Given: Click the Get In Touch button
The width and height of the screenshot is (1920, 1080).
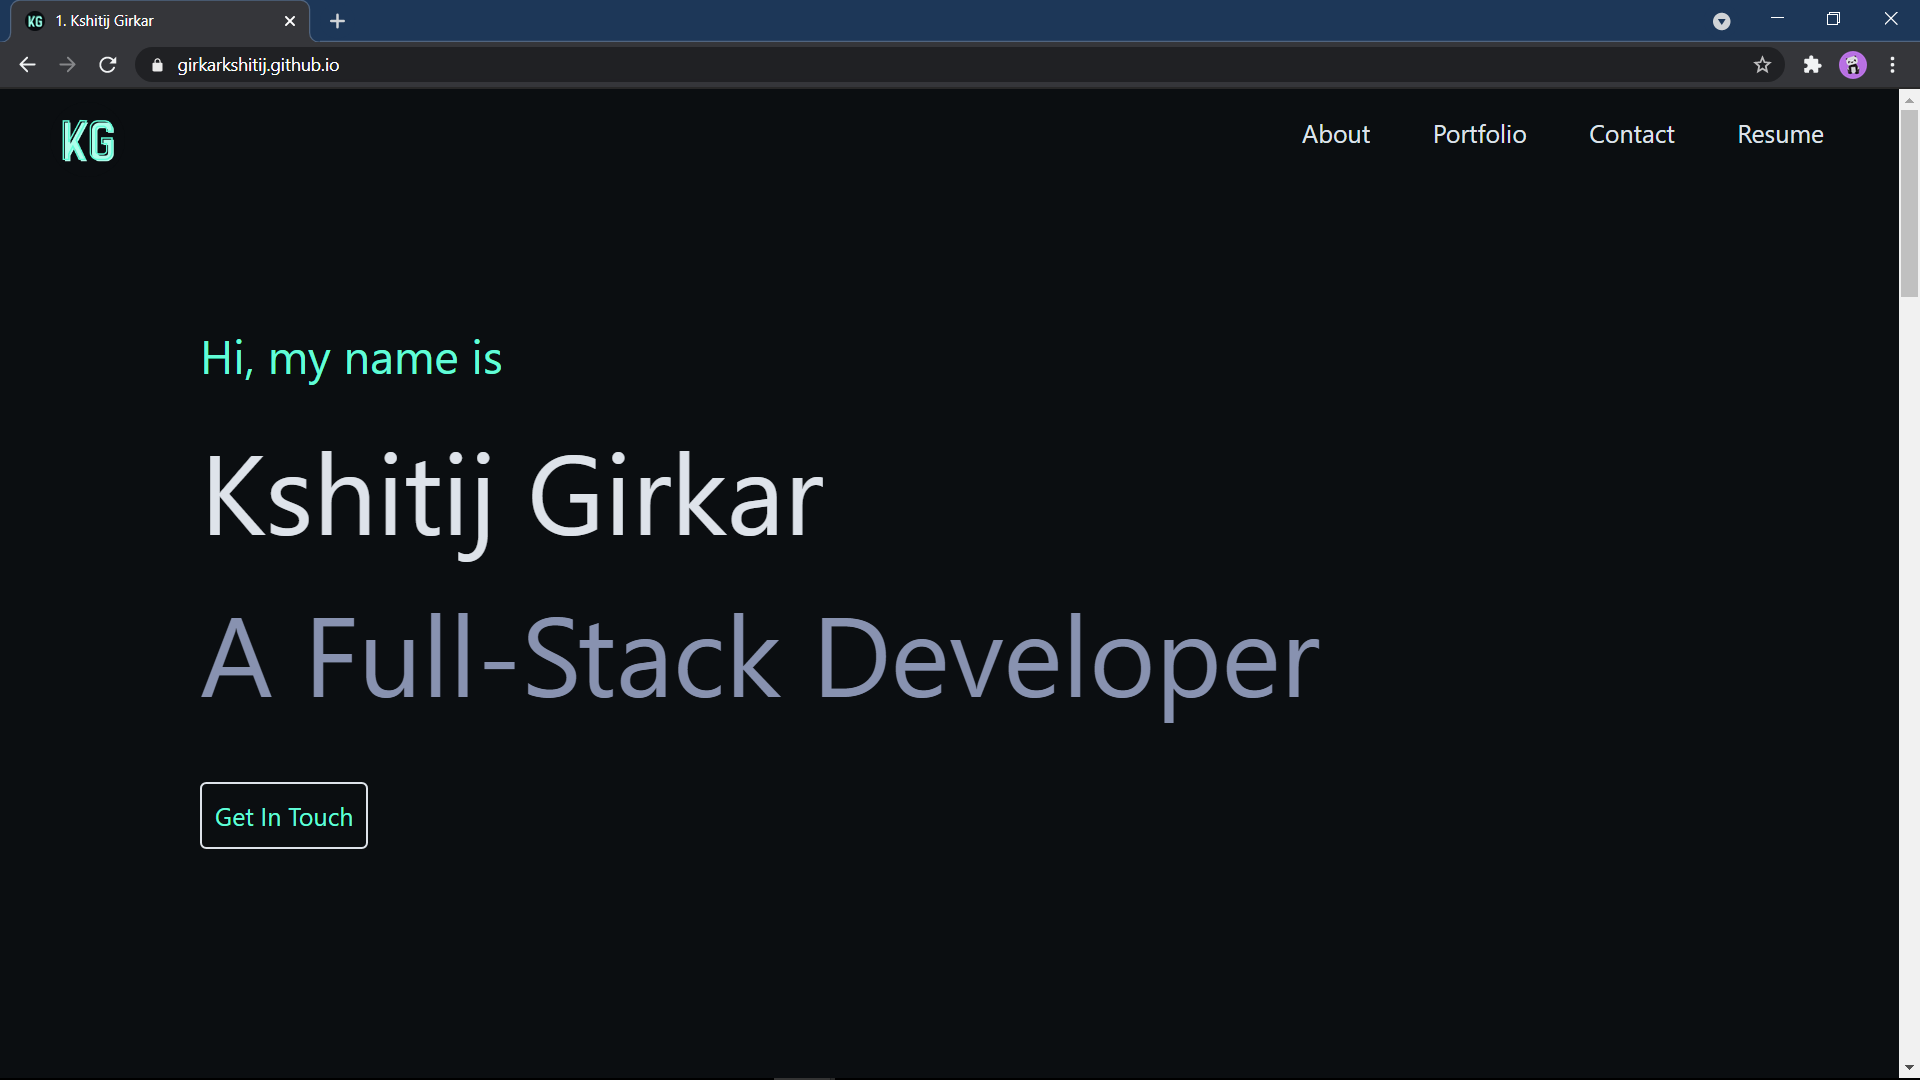Looking at the screenshot, I should 283,815.
